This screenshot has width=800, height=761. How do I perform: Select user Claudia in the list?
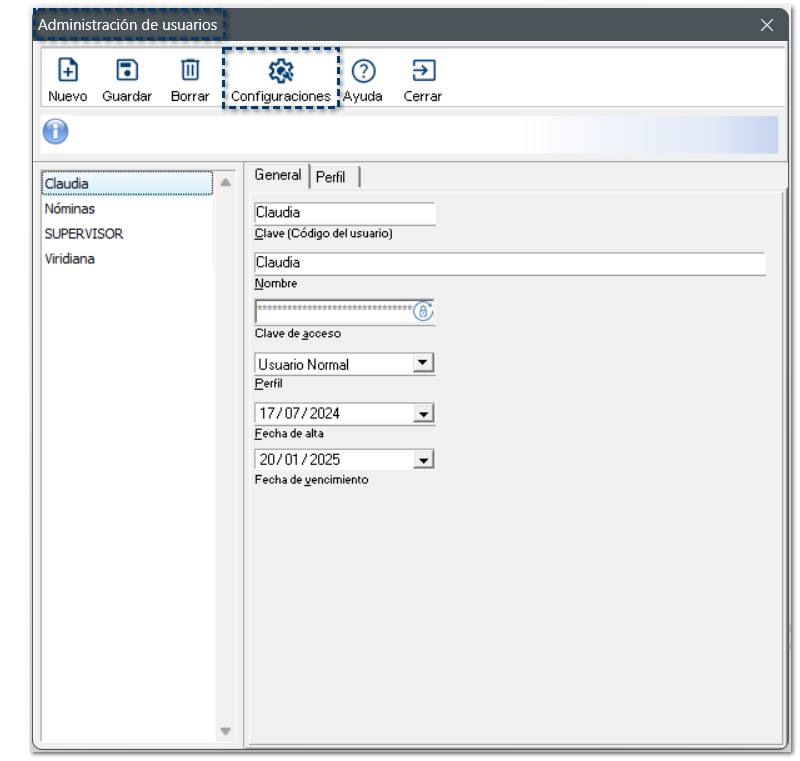tap(67, 184)
